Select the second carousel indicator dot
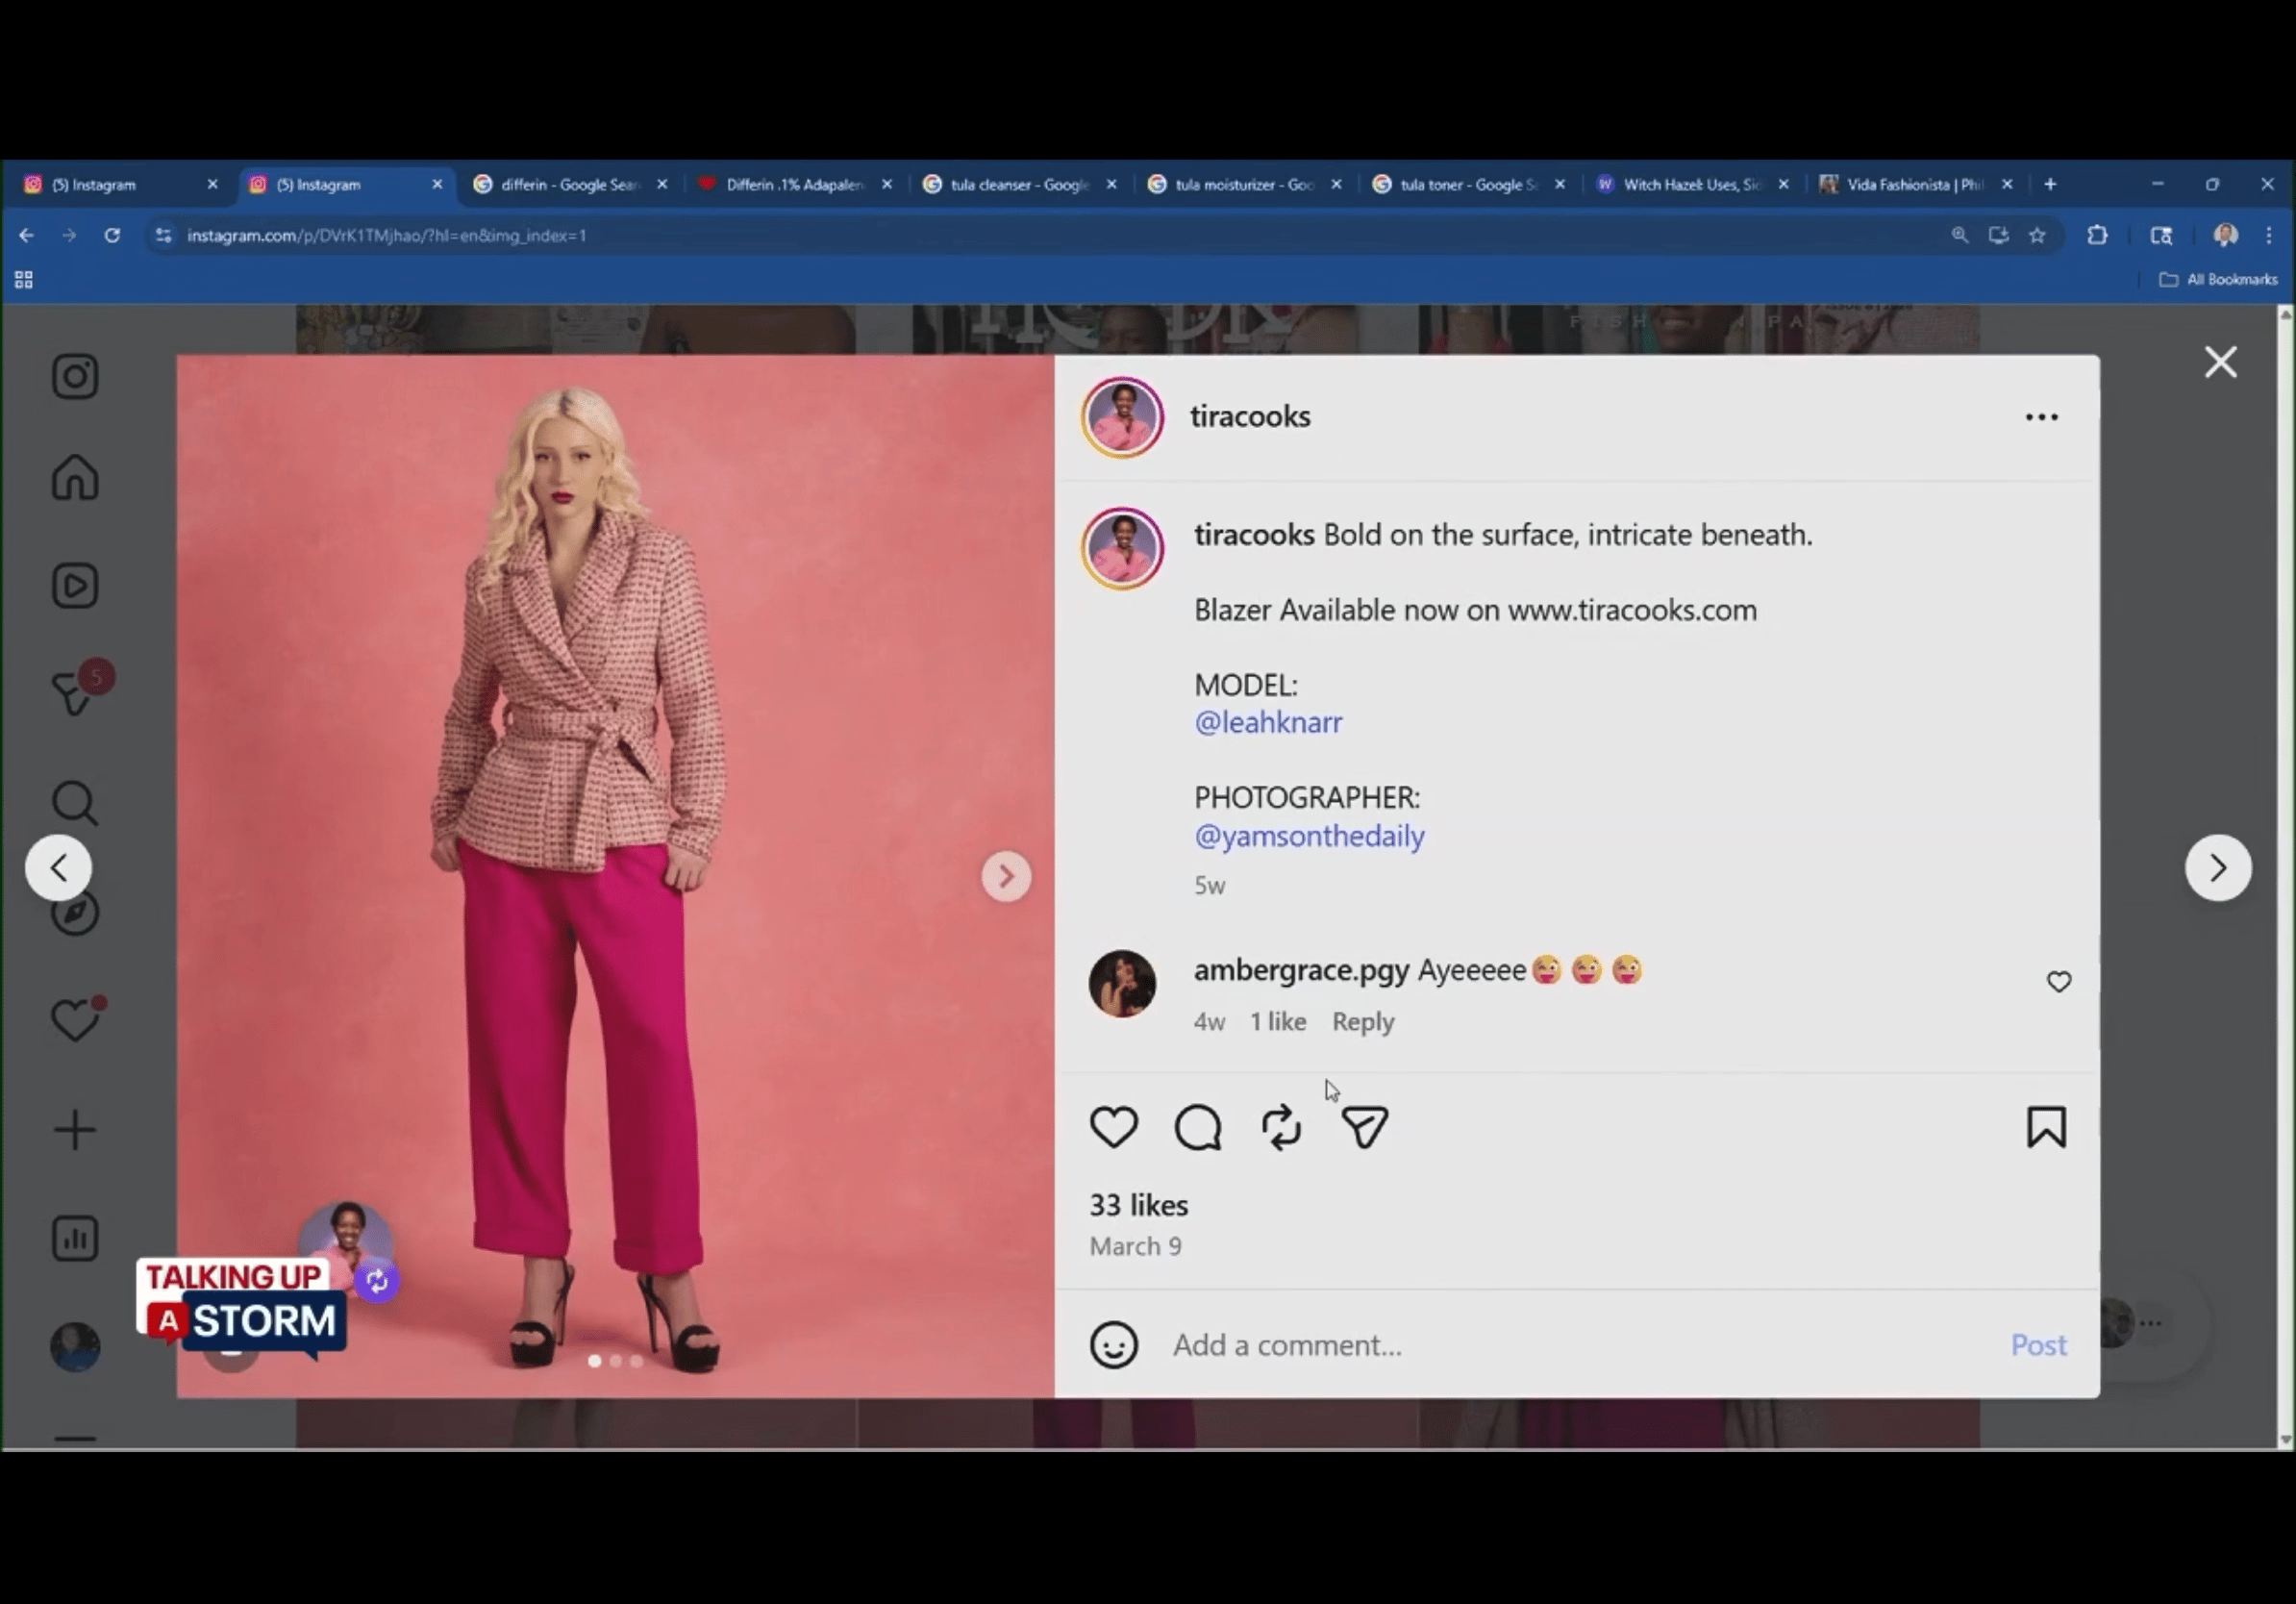 (616, 1361)
